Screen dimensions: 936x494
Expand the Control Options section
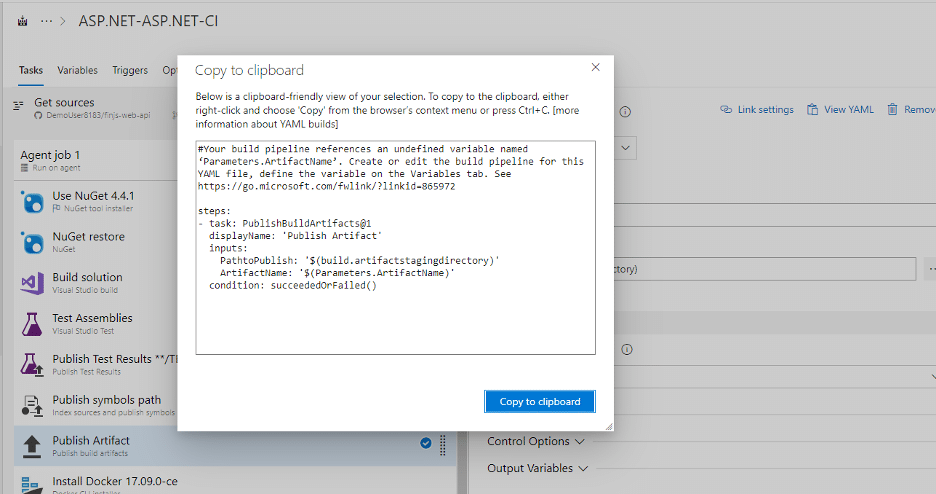coord(535,441)
